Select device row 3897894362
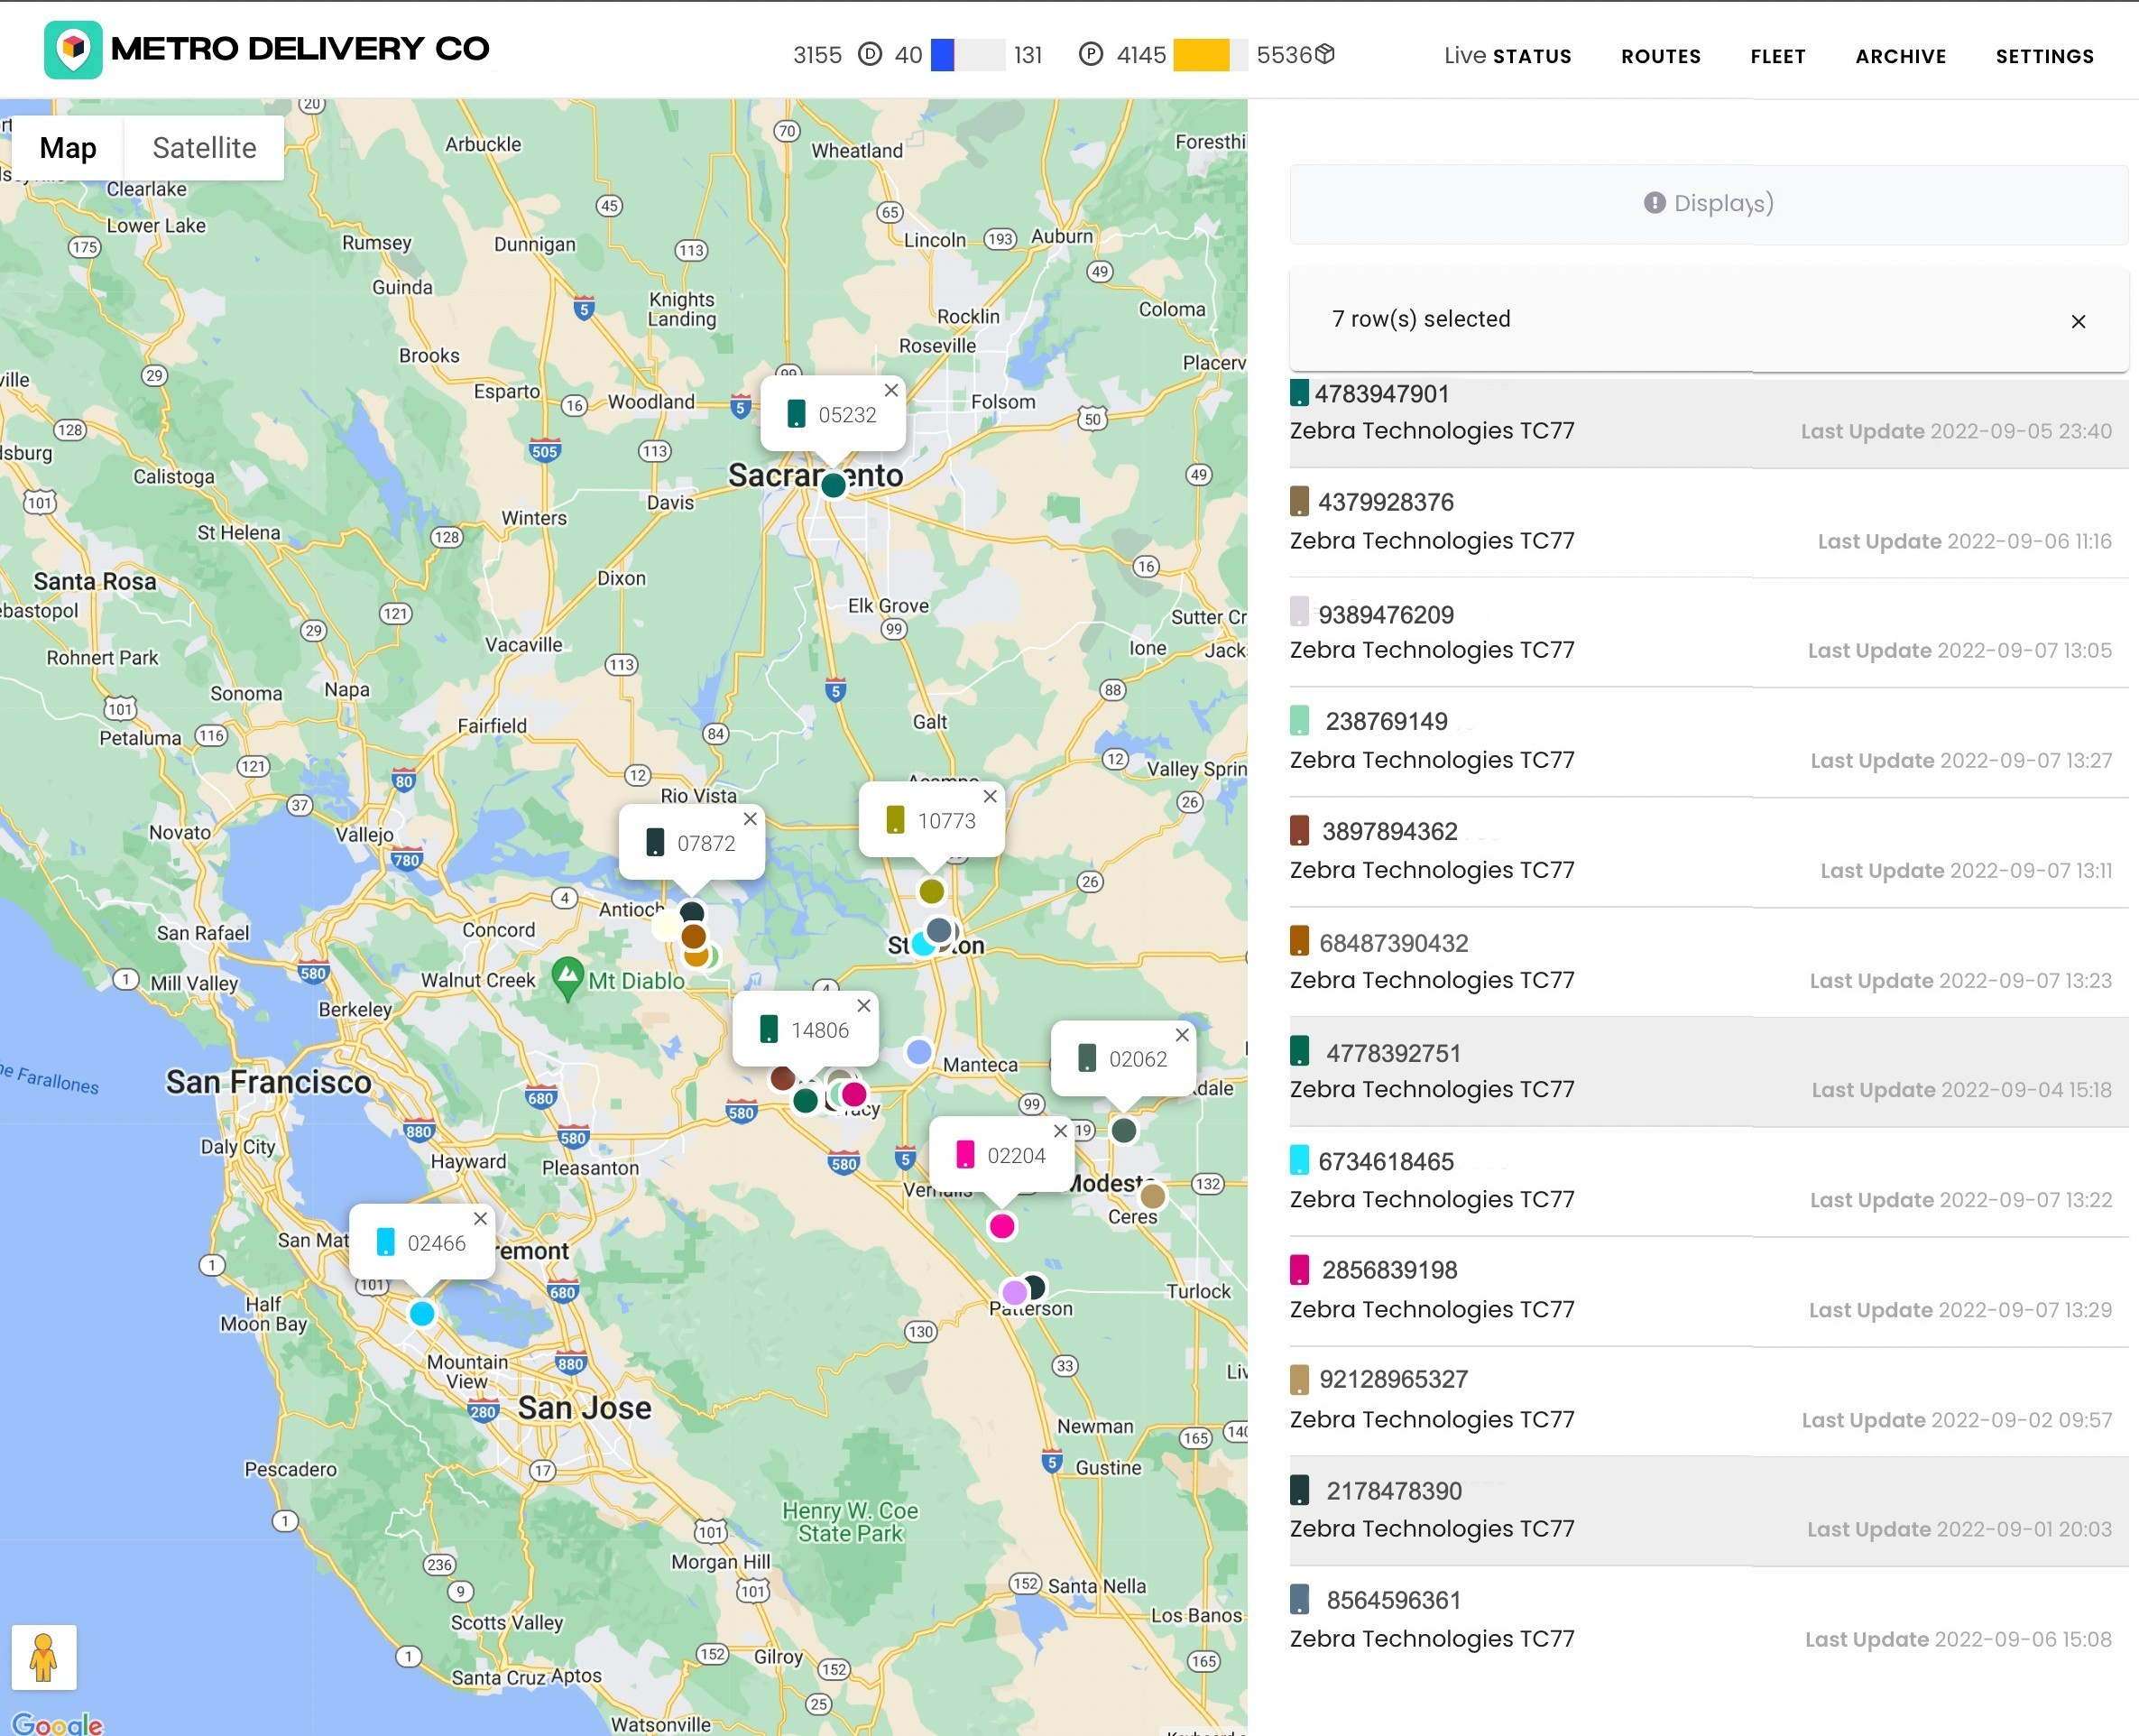 click(x=1708, y=852)
